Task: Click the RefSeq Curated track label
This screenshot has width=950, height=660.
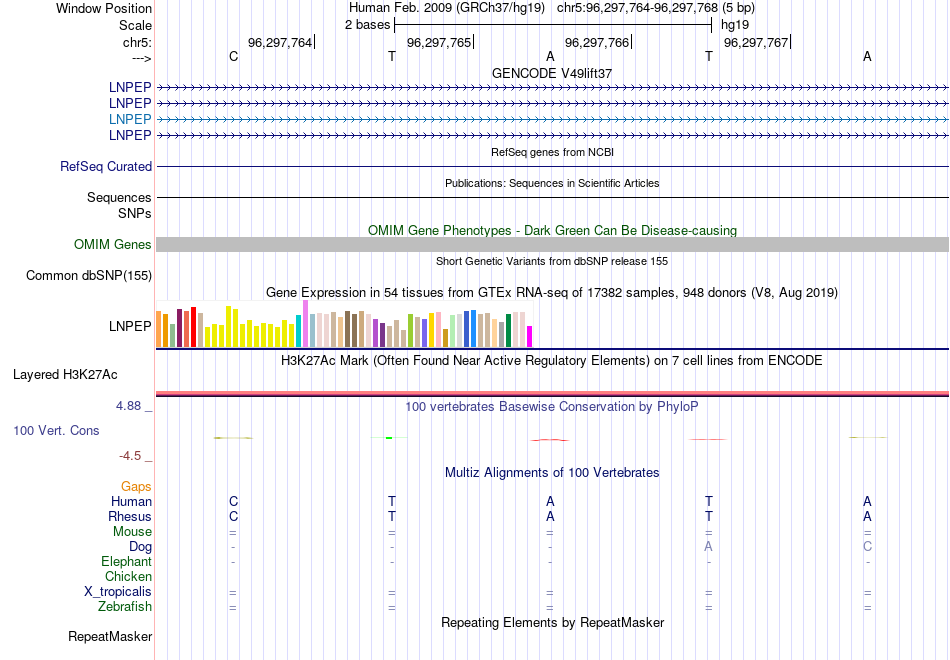Action: point(106,166)
